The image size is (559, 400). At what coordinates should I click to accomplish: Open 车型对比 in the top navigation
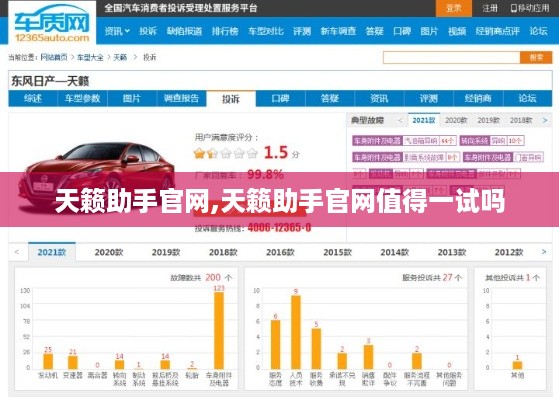[x=266, y=31]
